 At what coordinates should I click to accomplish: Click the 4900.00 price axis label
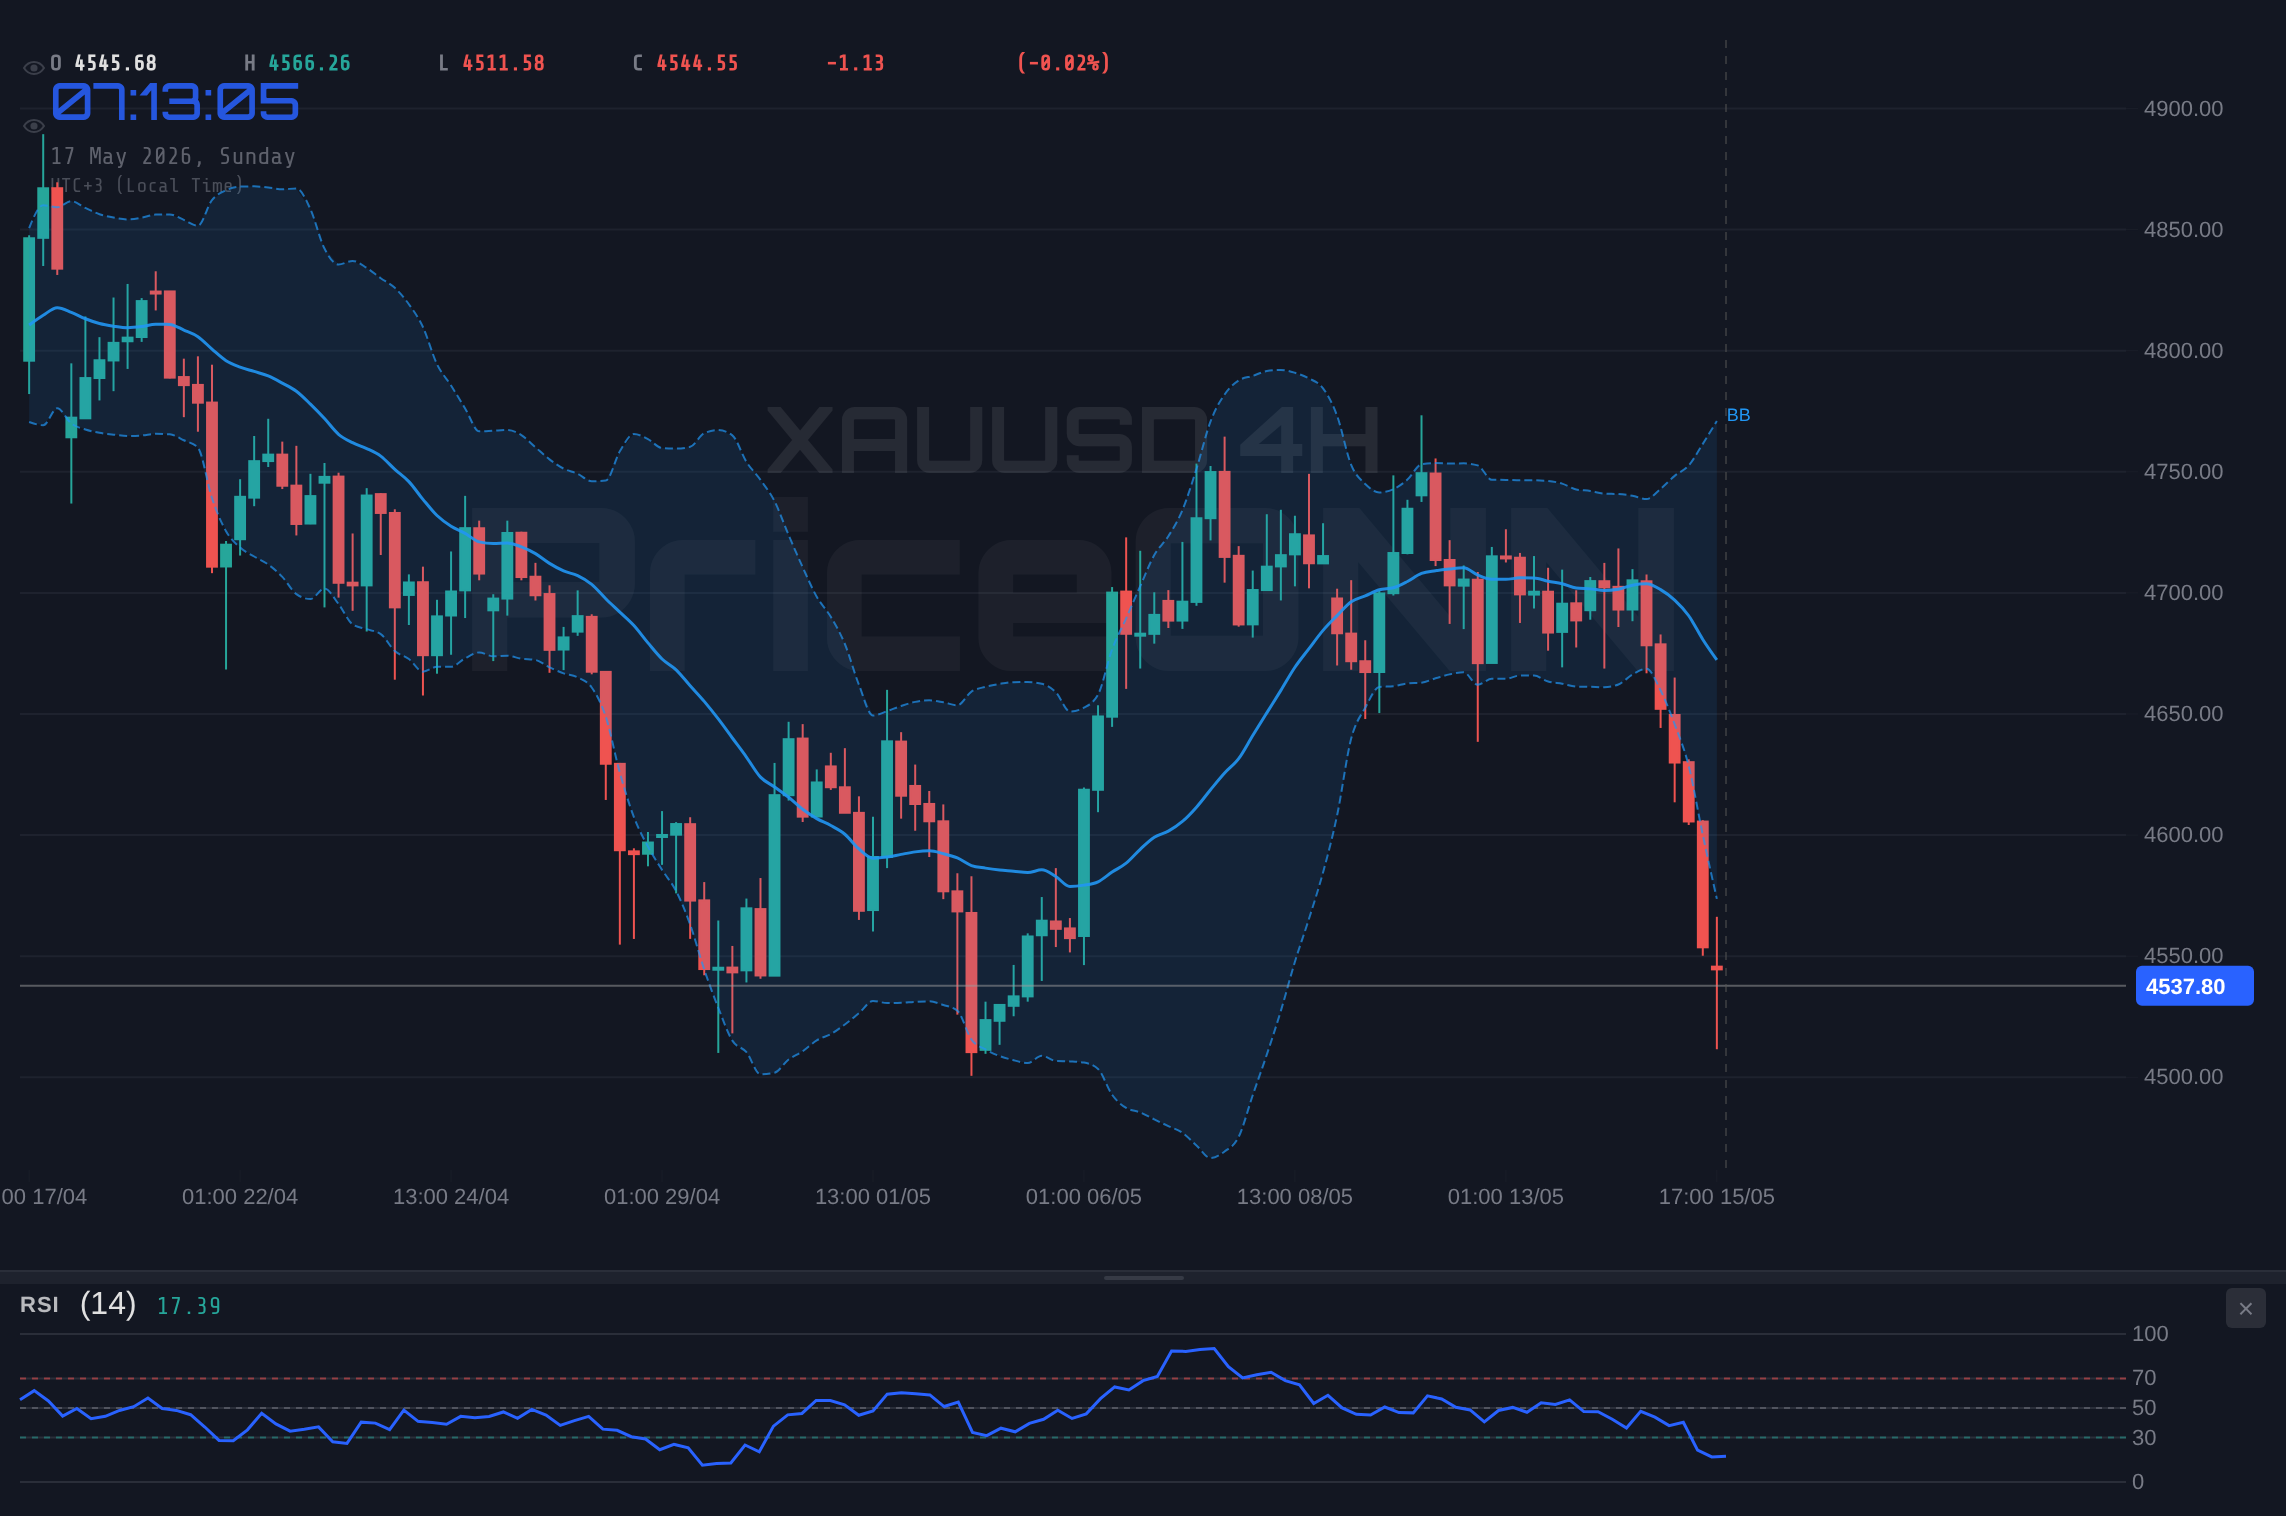coord(2183,109)
